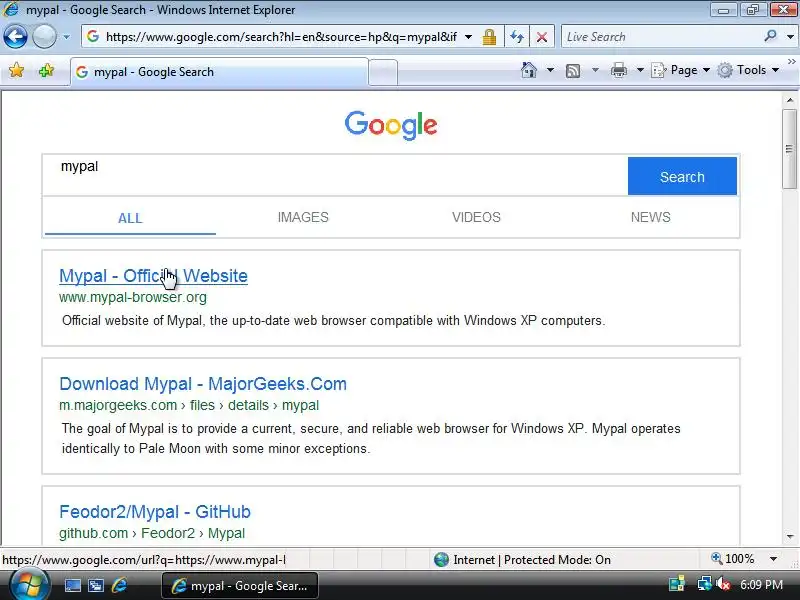
Task: Click the Google favicon in address bar
Action: (x=93, y=36)
